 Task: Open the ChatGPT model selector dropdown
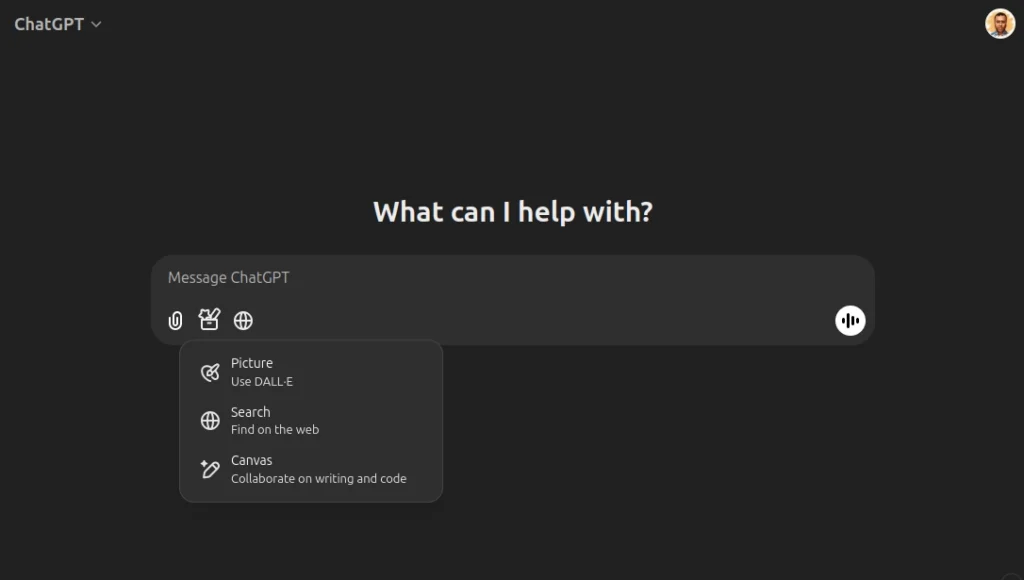click(57, 24)
